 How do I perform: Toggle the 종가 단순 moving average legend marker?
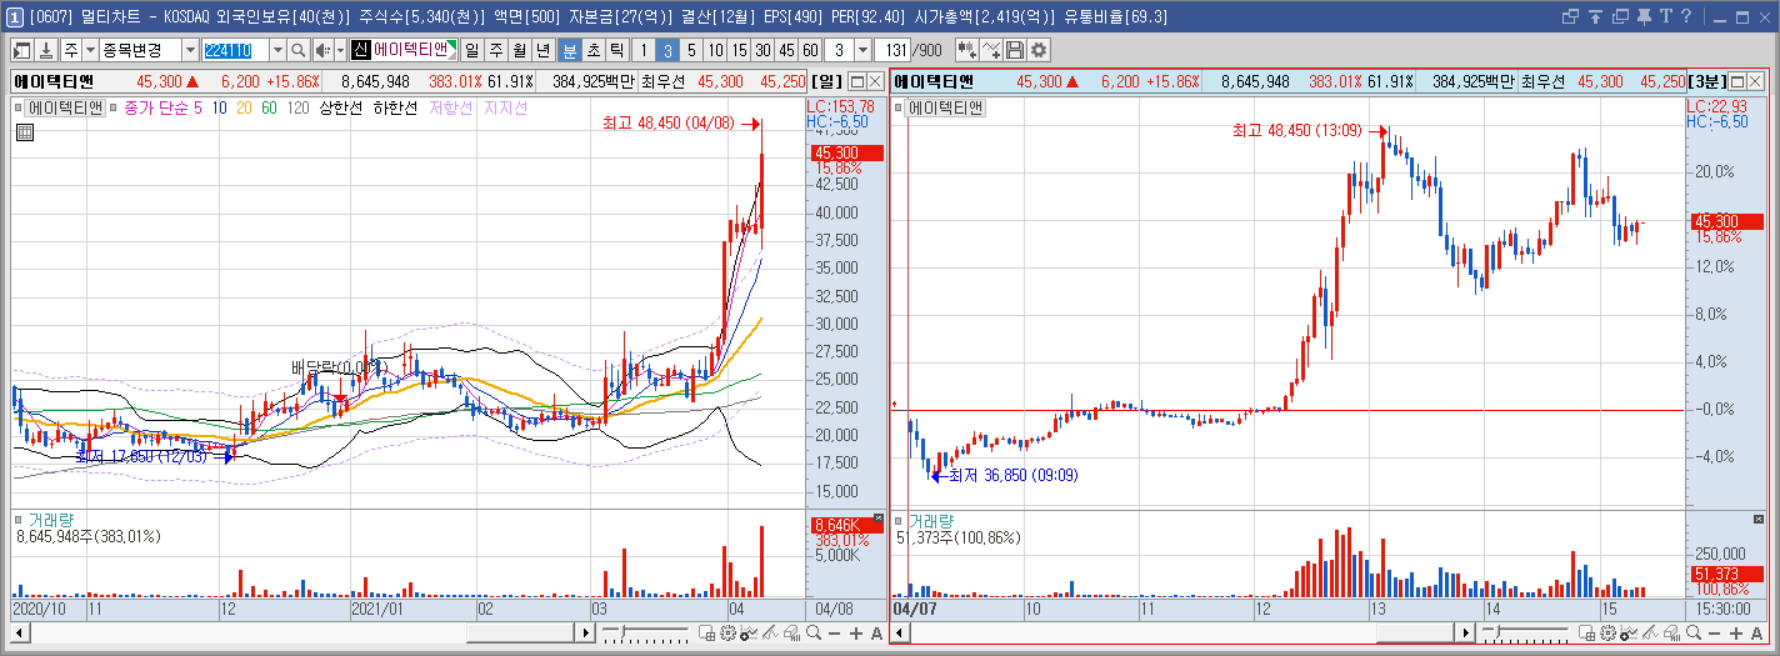114,108
